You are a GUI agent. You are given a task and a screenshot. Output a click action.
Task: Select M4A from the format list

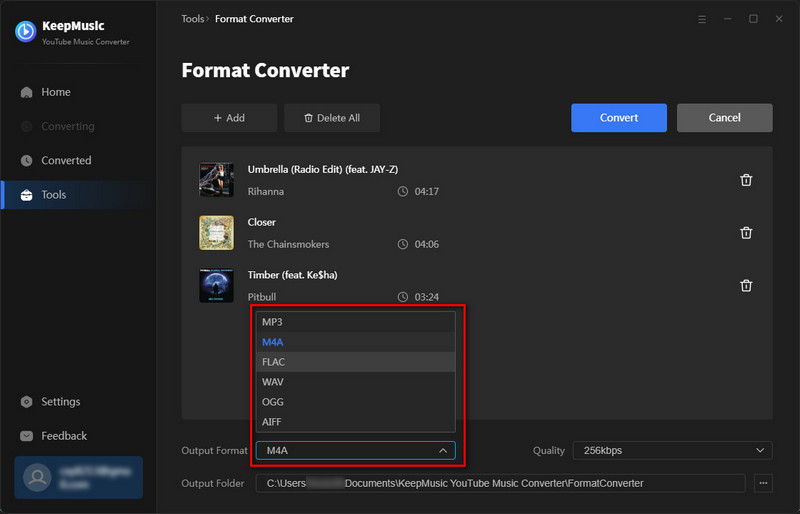click(x=356, y=342)
